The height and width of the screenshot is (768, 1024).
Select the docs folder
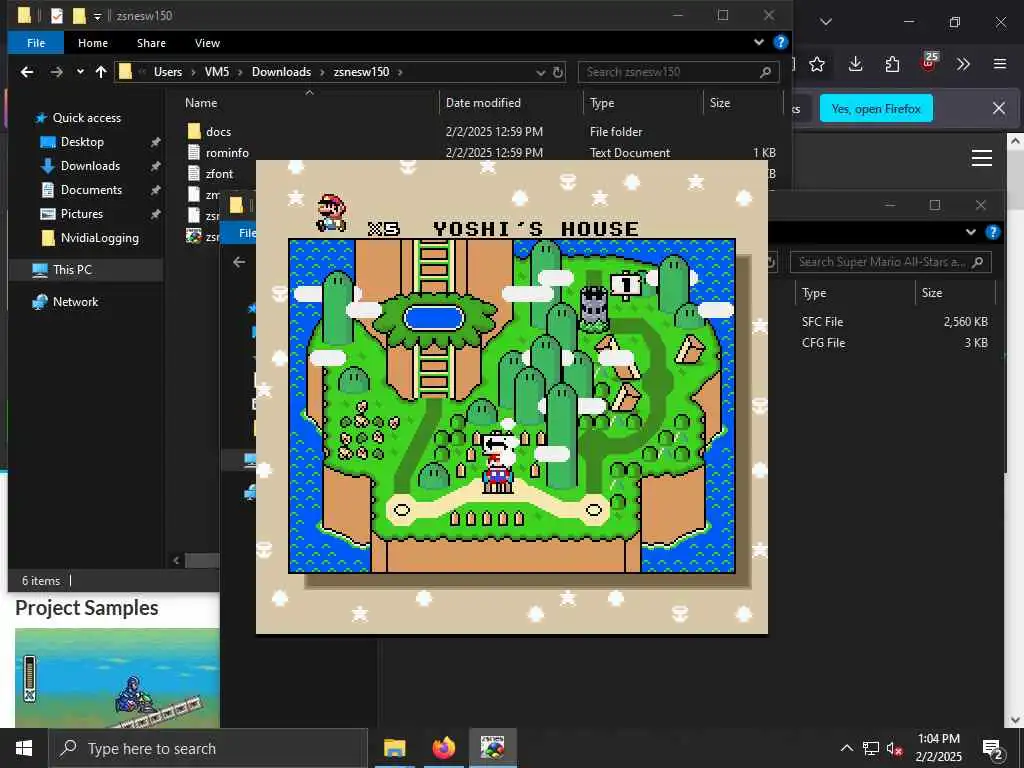pyautogui.click(x=218, y=131)
